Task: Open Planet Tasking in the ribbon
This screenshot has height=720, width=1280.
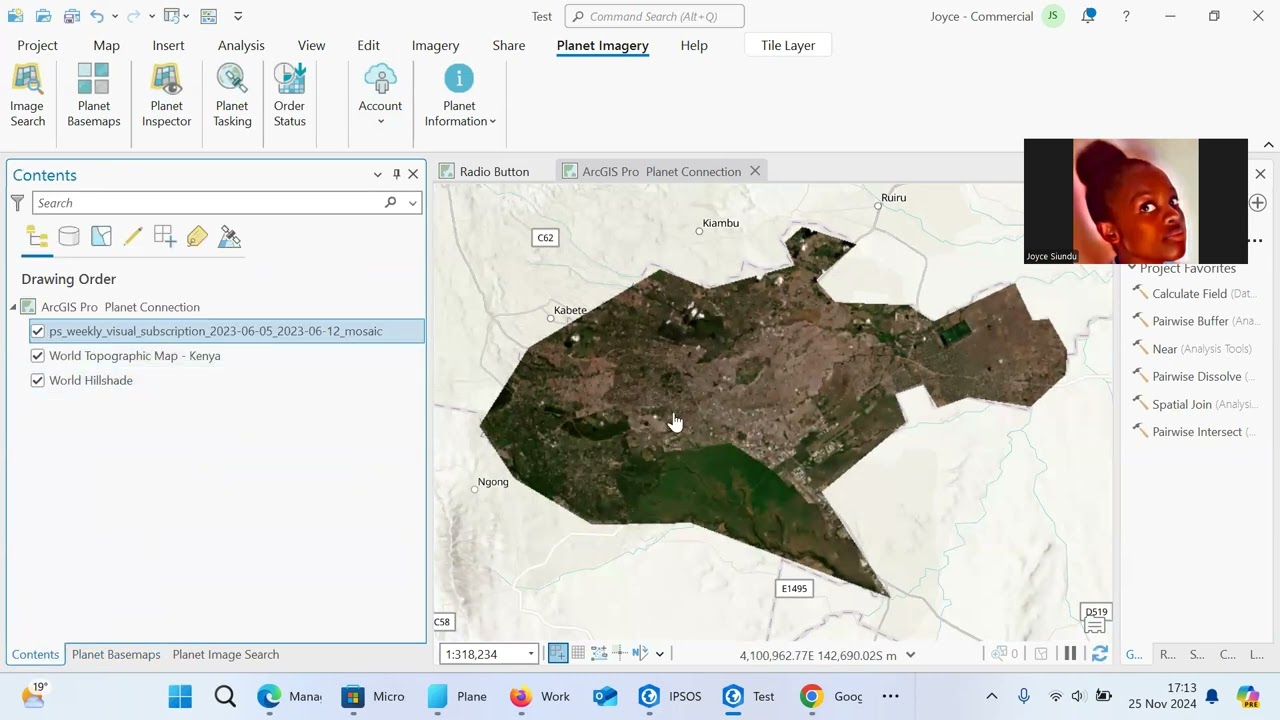Action: pos(232,96)
